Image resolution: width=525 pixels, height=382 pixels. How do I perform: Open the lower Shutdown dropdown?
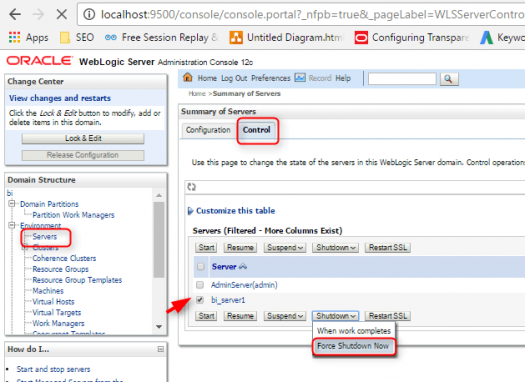click(335, 316)
